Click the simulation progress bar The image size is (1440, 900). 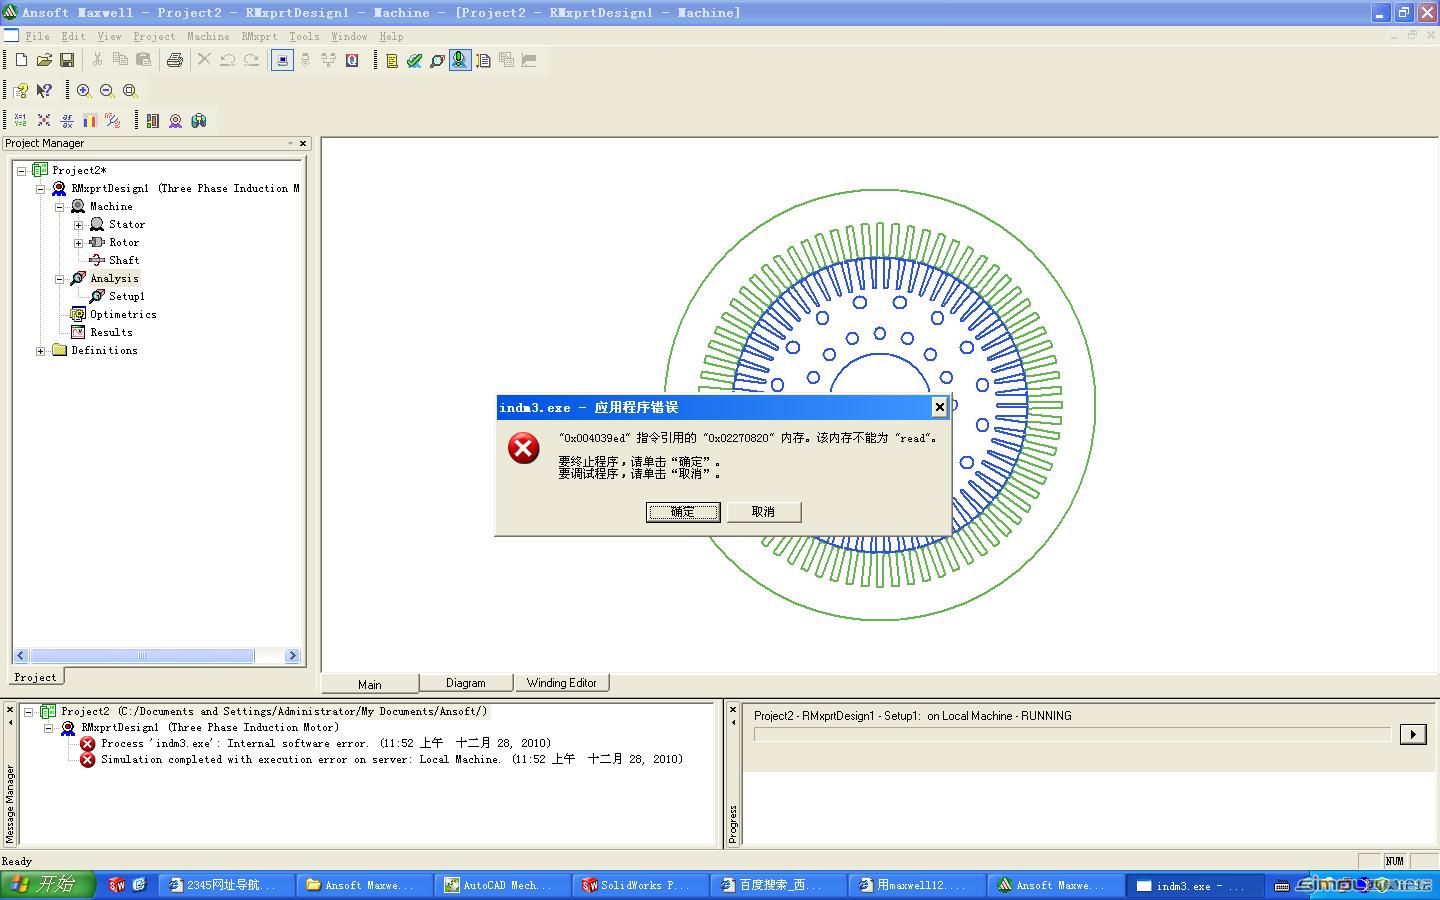(1072, 734)
